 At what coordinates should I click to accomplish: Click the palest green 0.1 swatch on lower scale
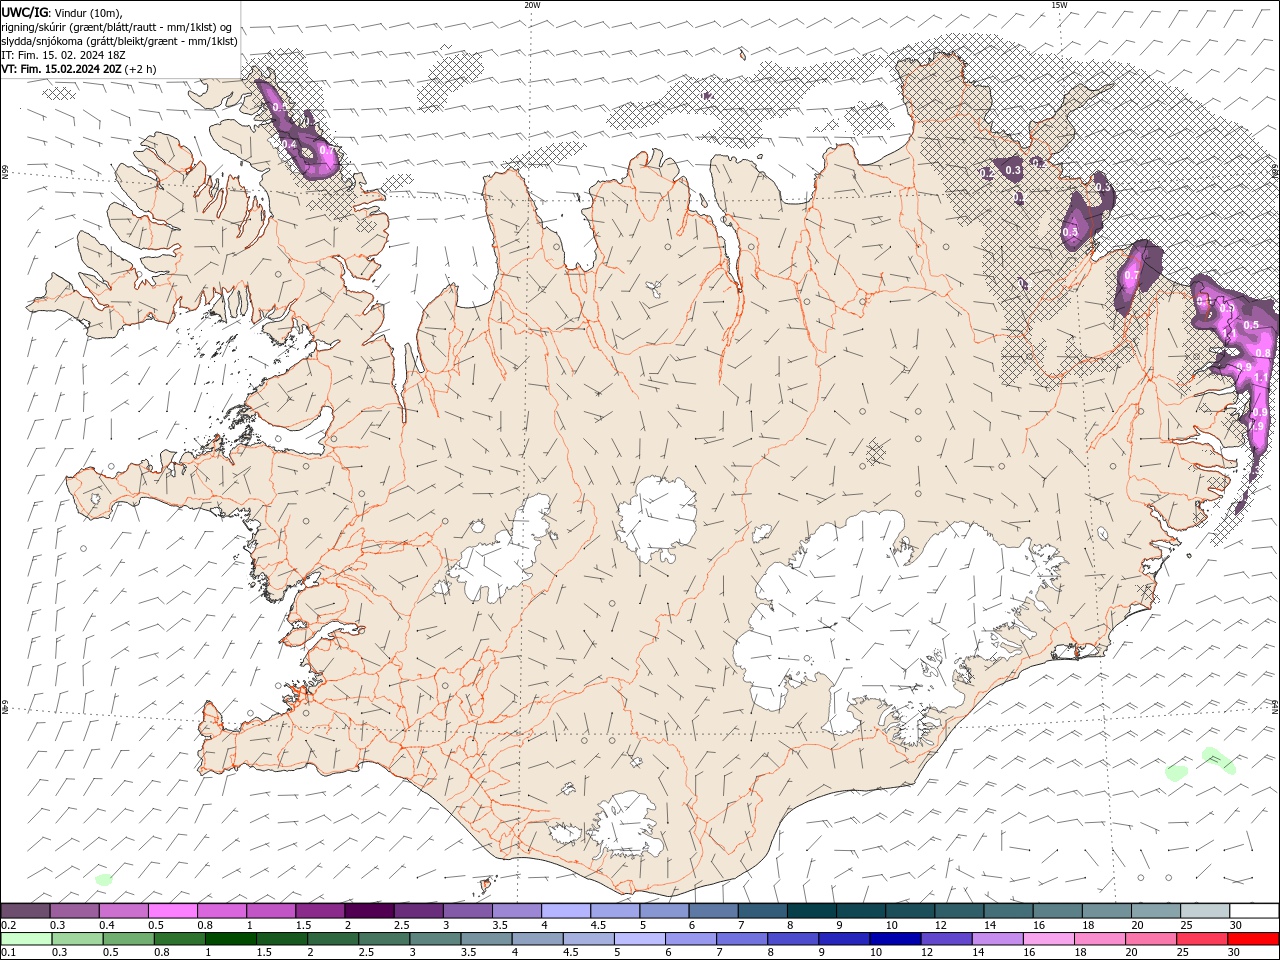(x=27, y=939)
